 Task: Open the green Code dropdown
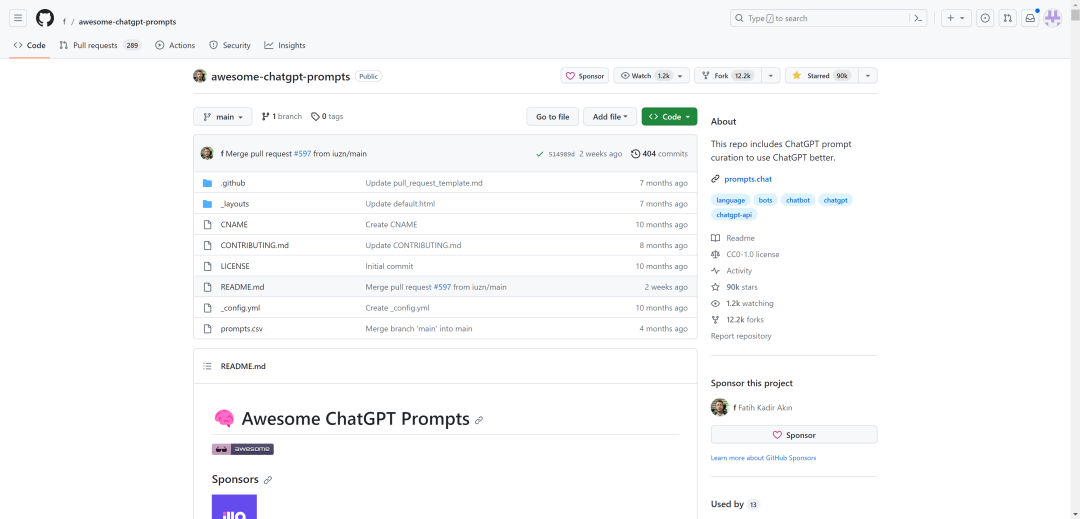point(669,117)
